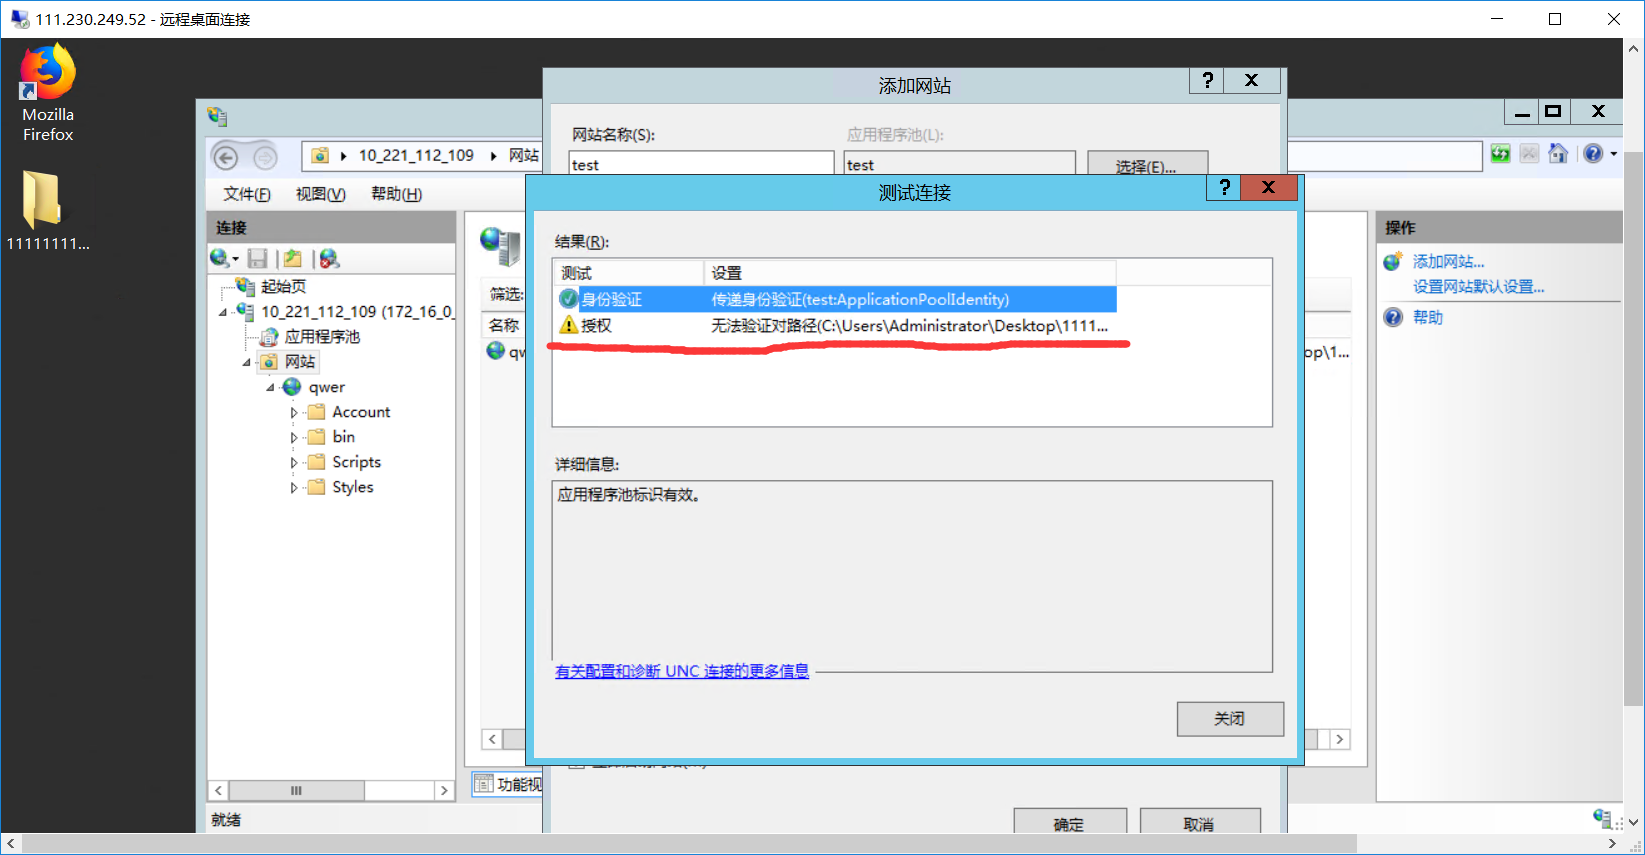Open the 文件(F) menu
Screen dimensions: 1645x855
click(246, 194)
